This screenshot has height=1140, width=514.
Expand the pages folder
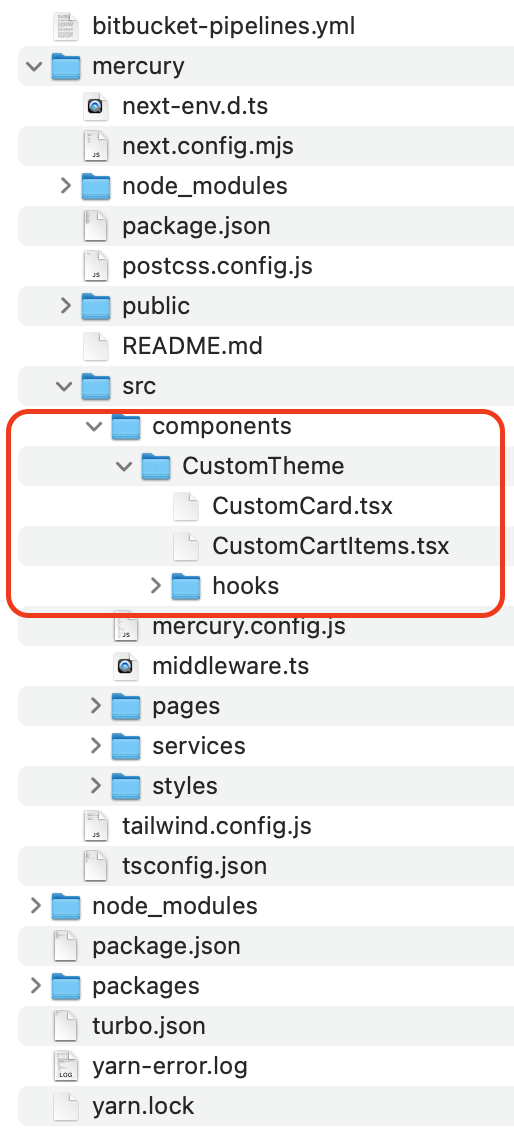point(95,705)
